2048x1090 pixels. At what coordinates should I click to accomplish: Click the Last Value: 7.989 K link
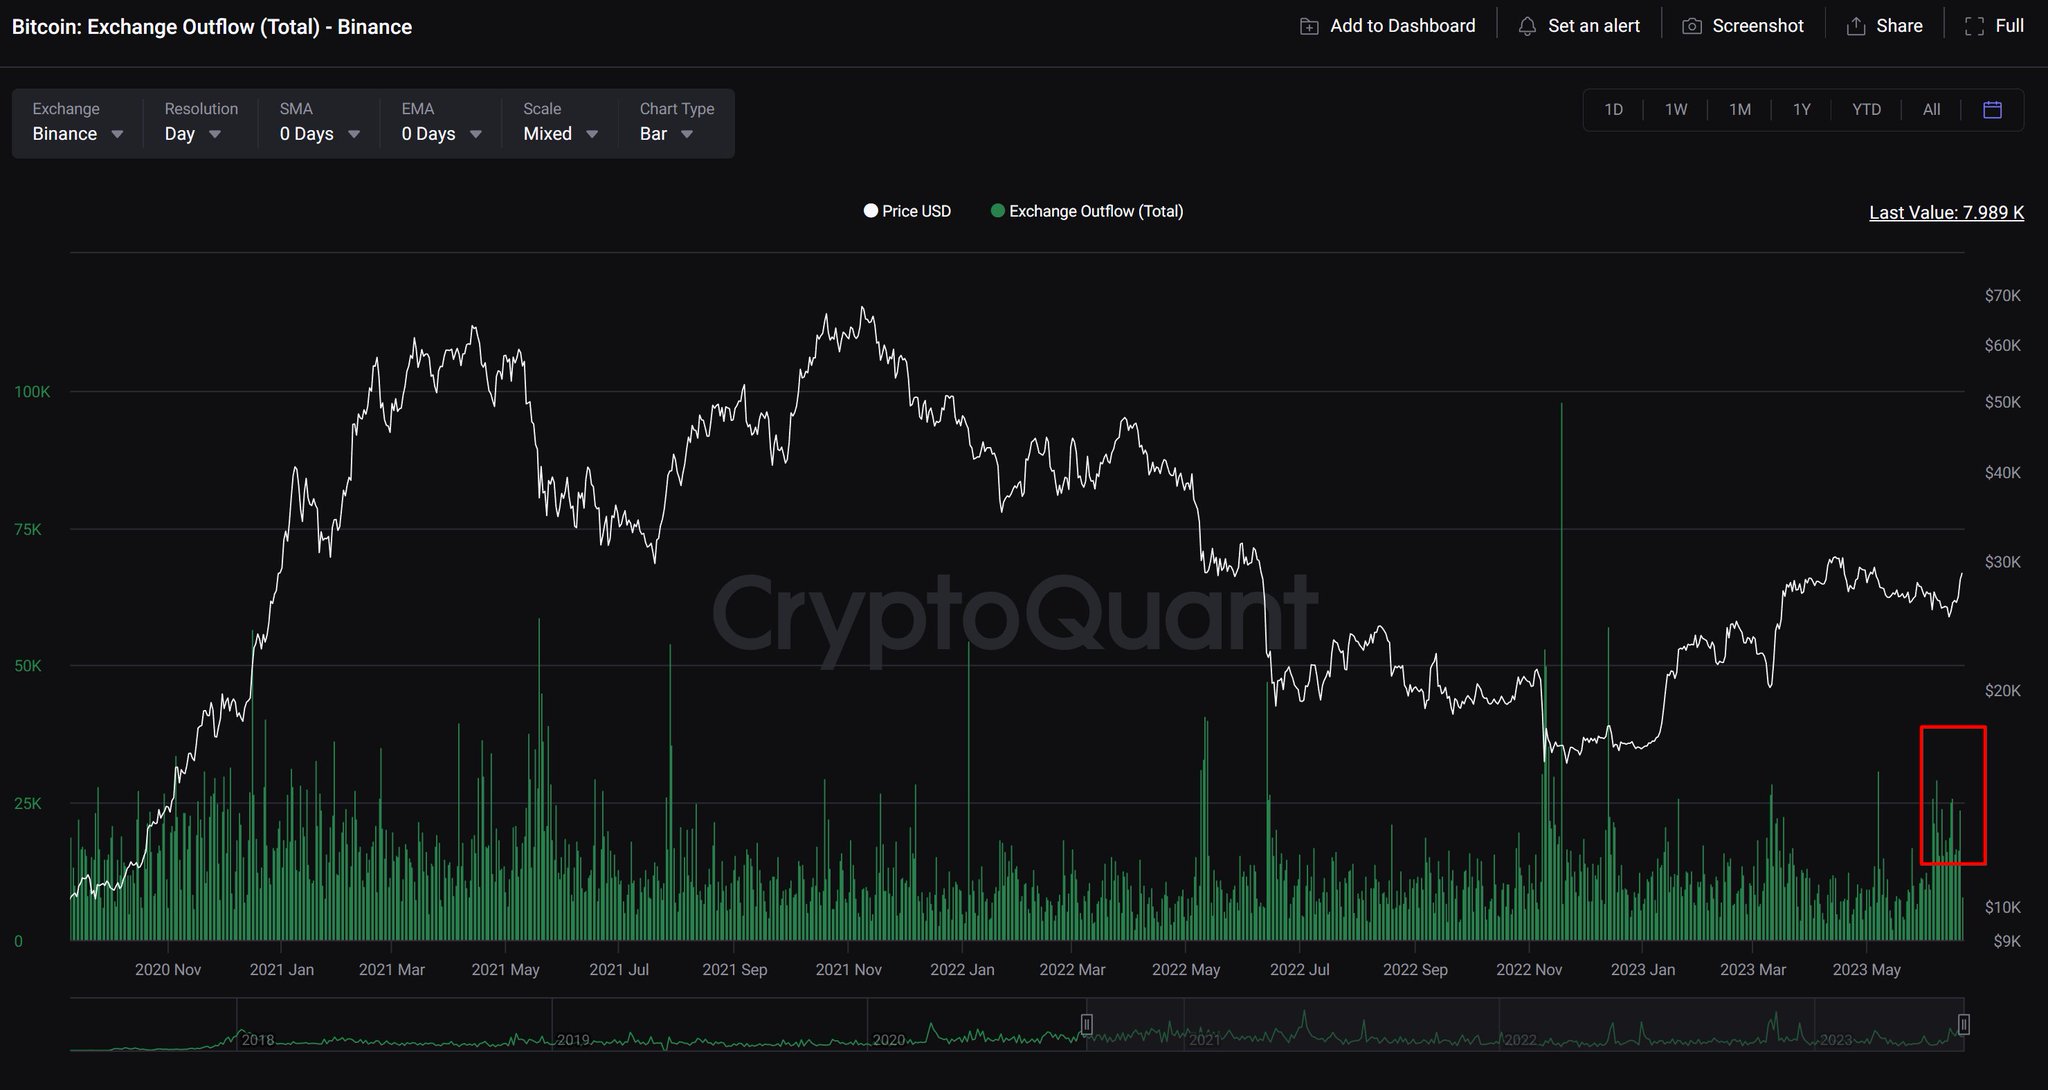click(x=1946, y=212)
